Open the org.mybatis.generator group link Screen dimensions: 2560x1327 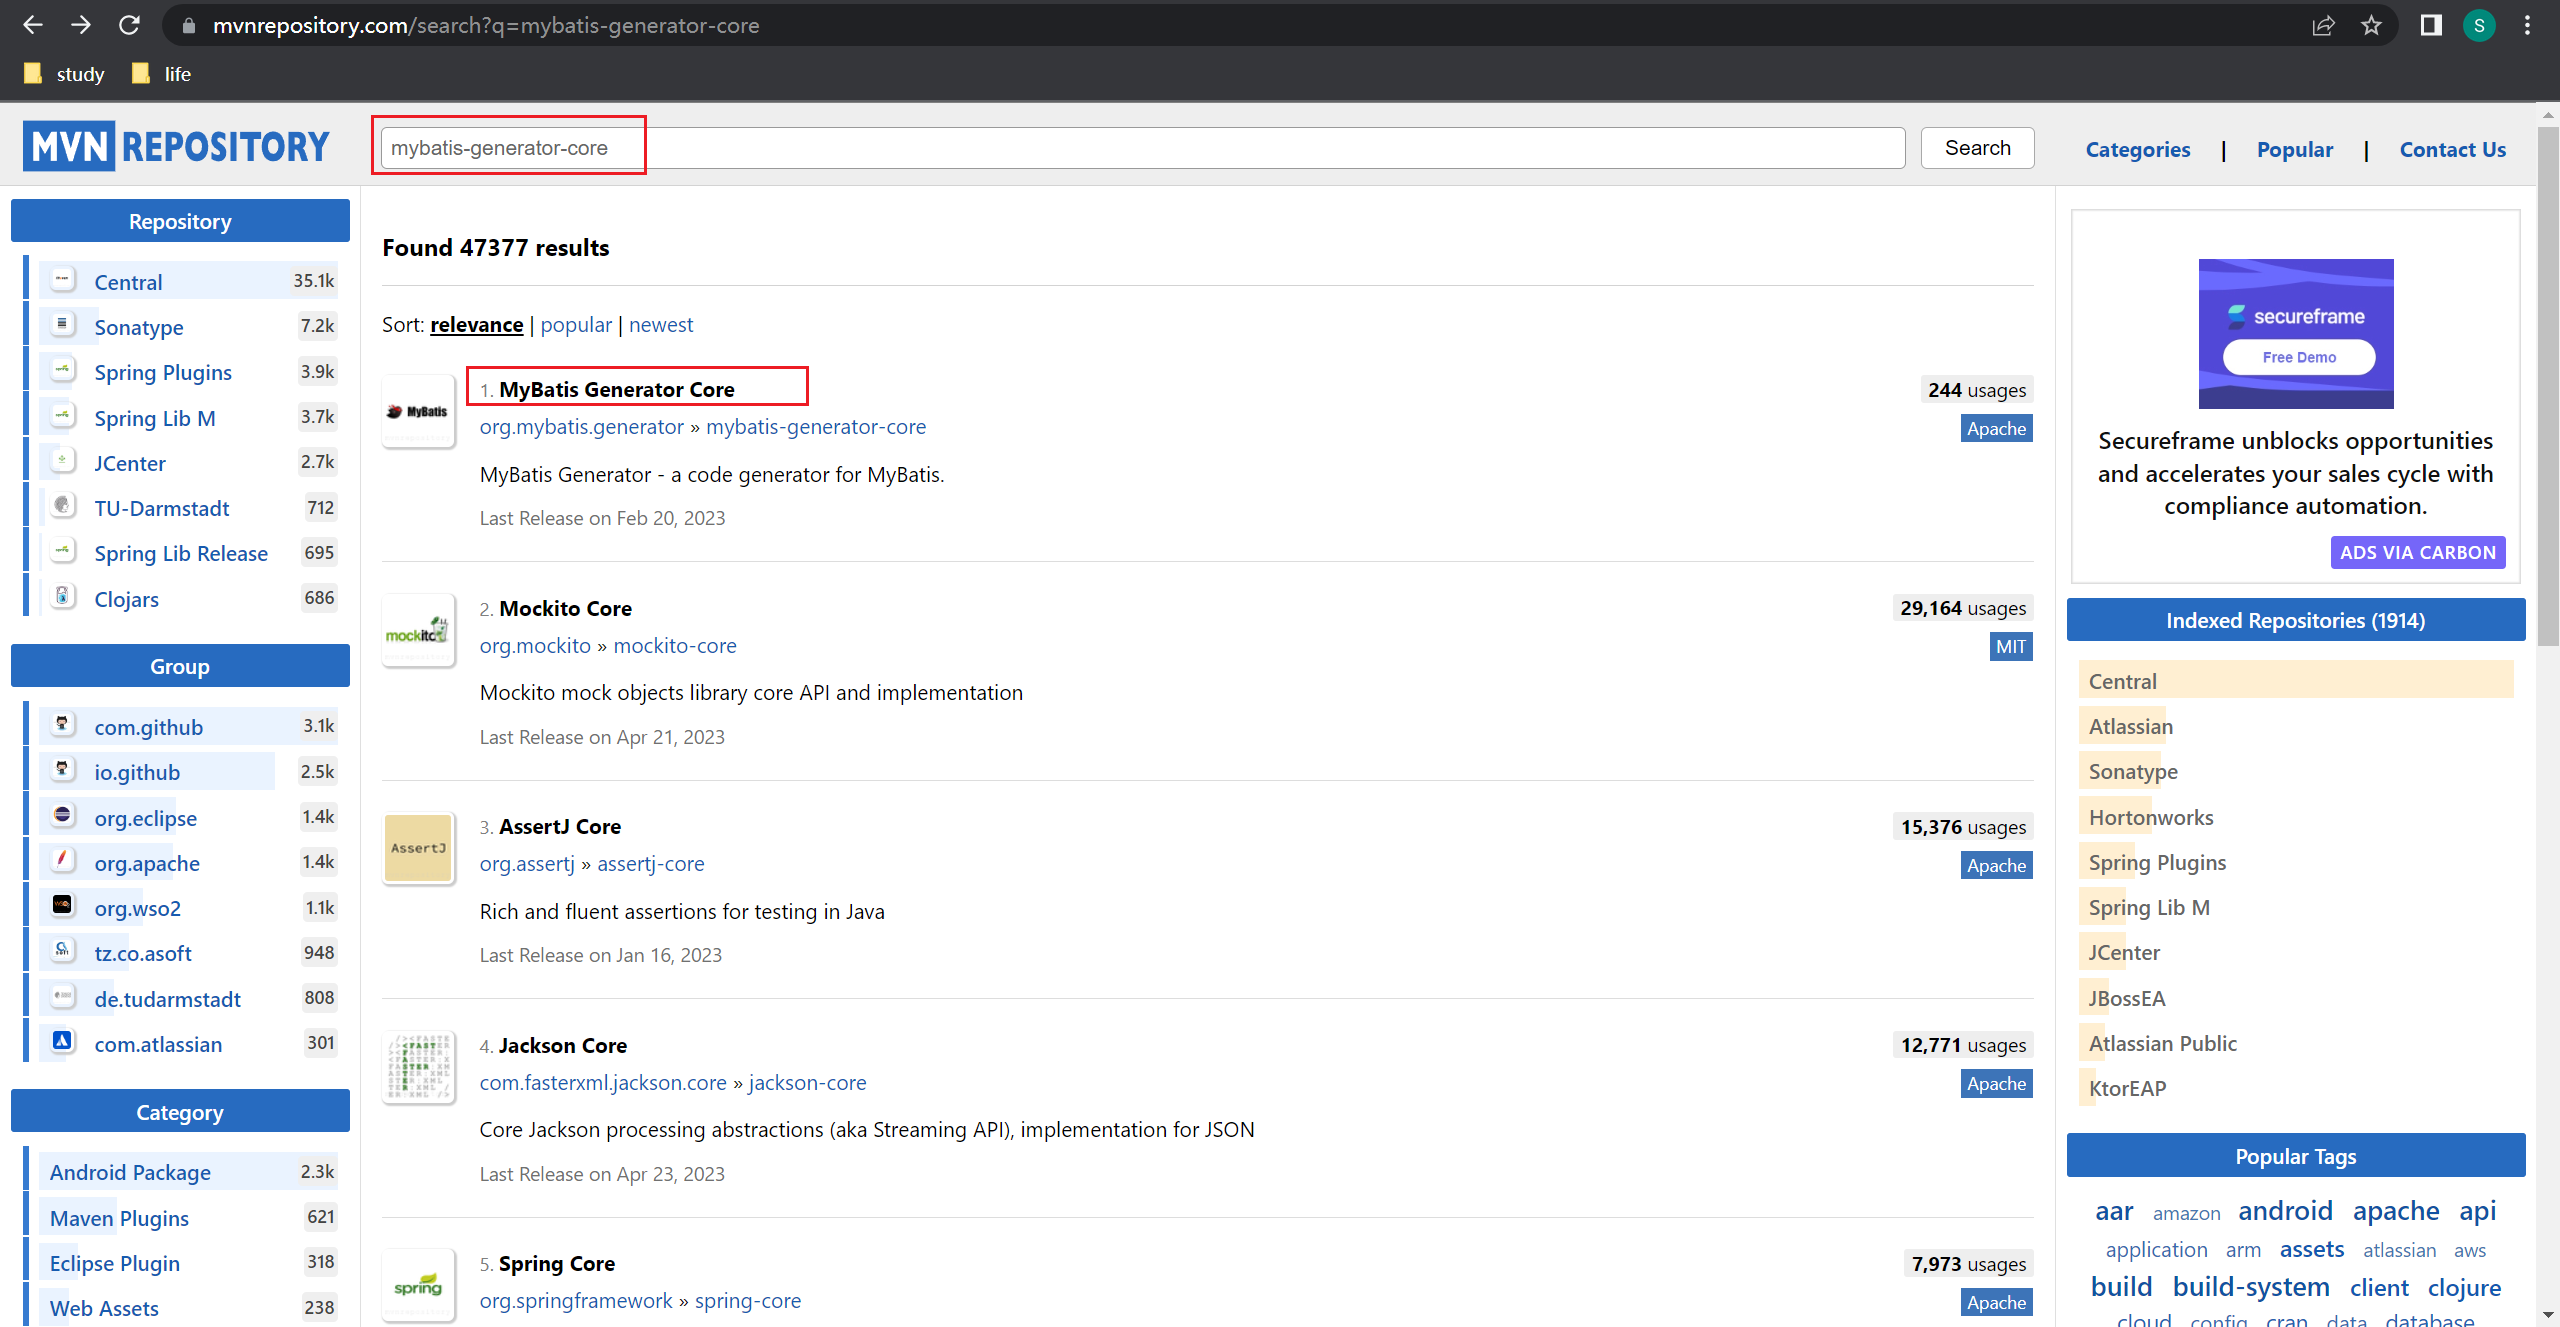[x=581, y=427]
